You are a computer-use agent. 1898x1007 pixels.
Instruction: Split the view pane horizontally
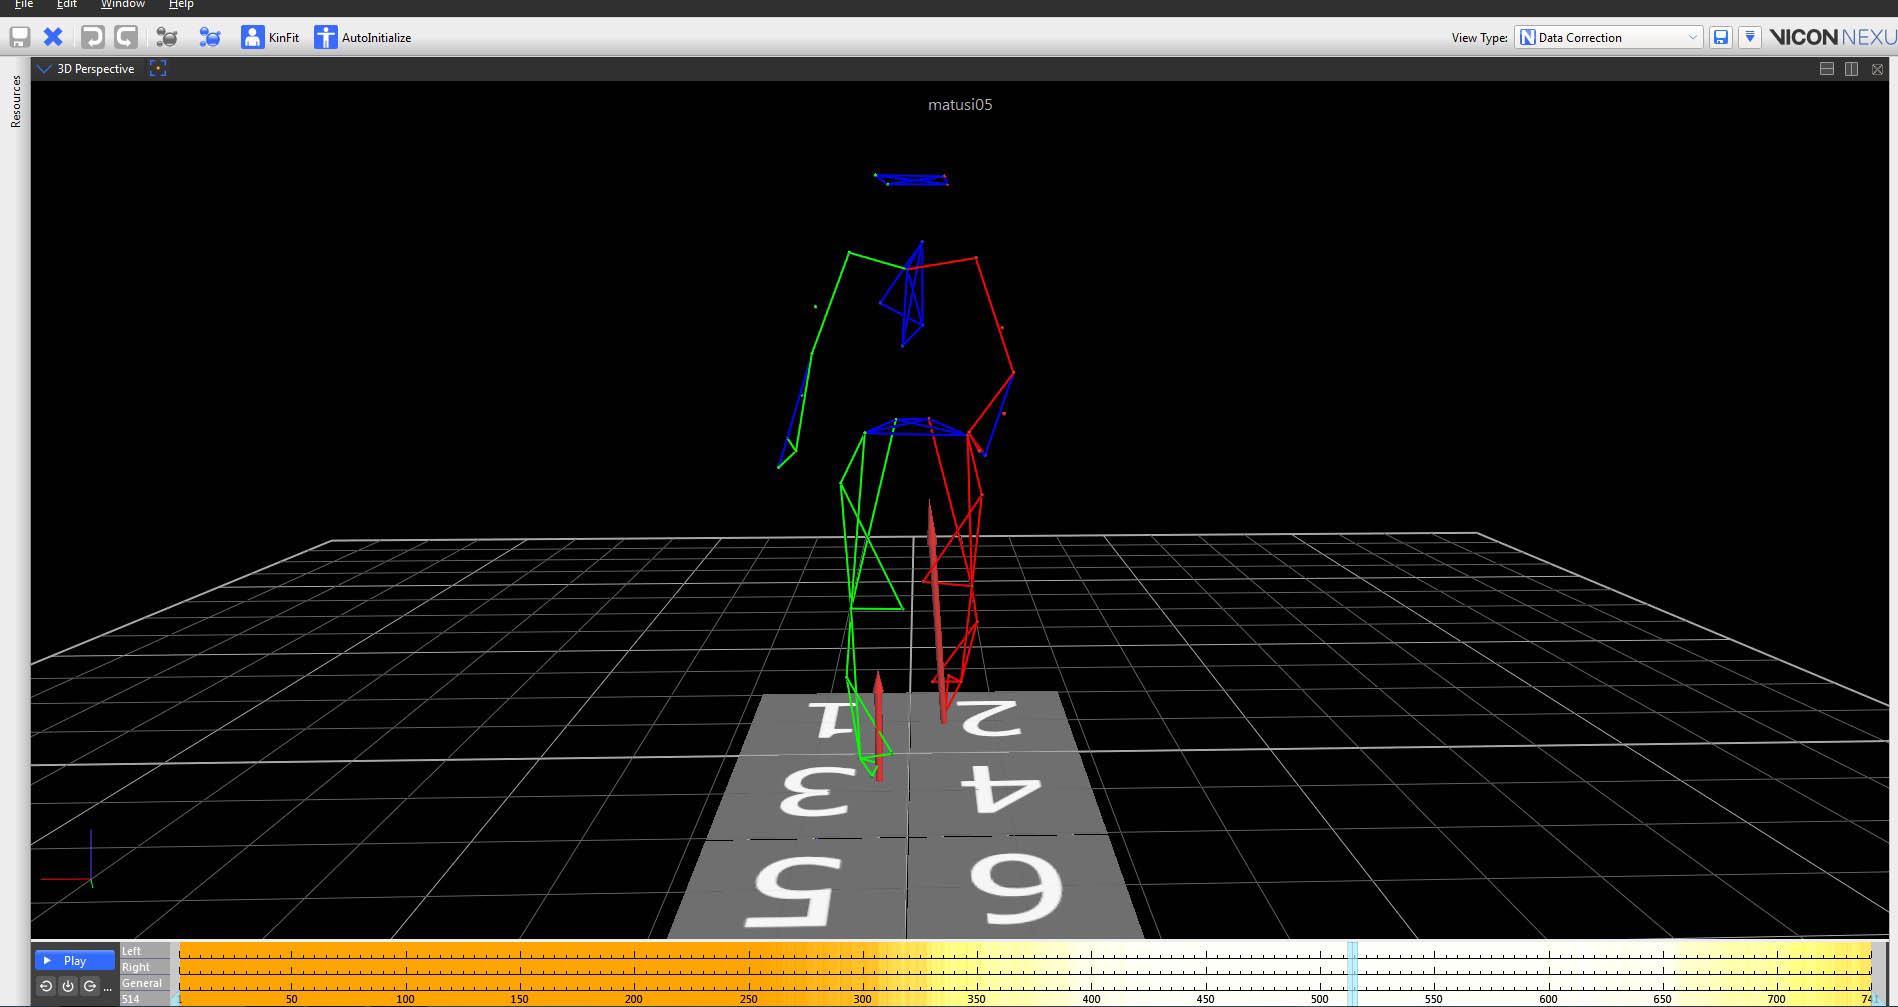pos(1826,69)
